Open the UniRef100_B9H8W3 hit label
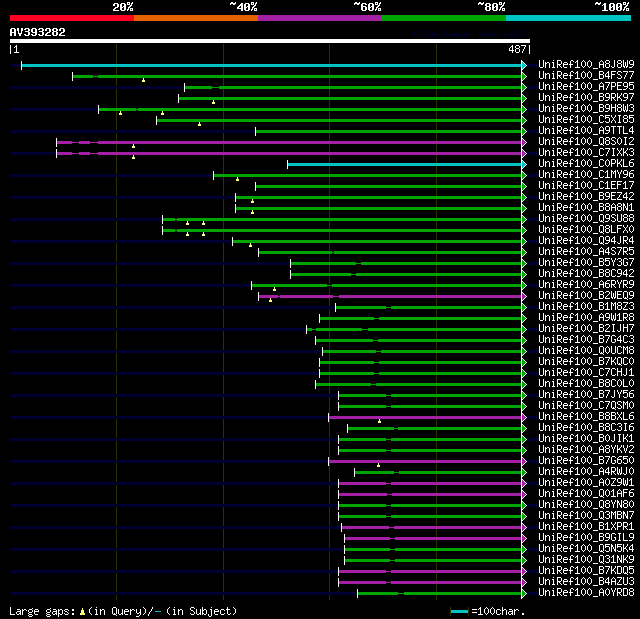Screen dimensions: 640x619 coord(586,109)
